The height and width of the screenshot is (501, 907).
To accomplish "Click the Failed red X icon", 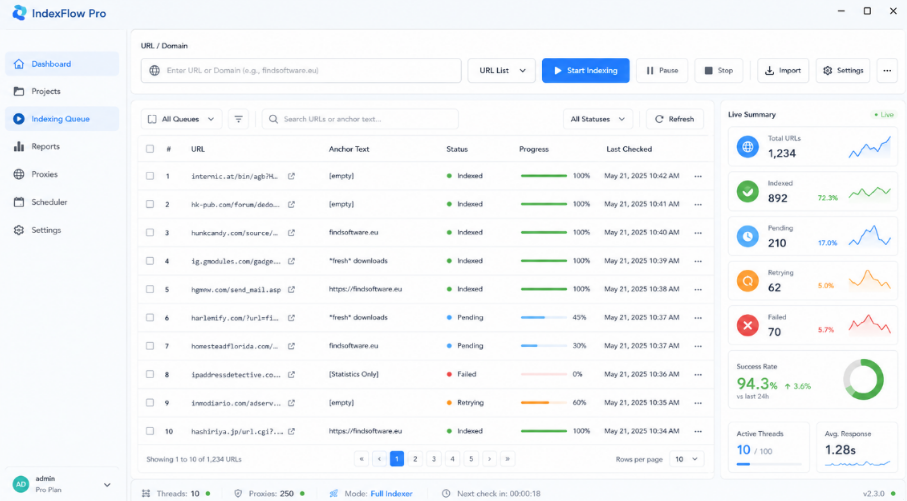I will point(747,326).
